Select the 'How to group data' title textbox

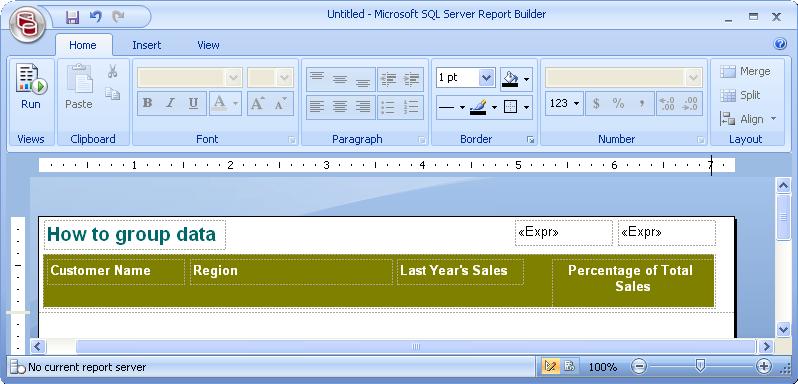tap(135, 235)
